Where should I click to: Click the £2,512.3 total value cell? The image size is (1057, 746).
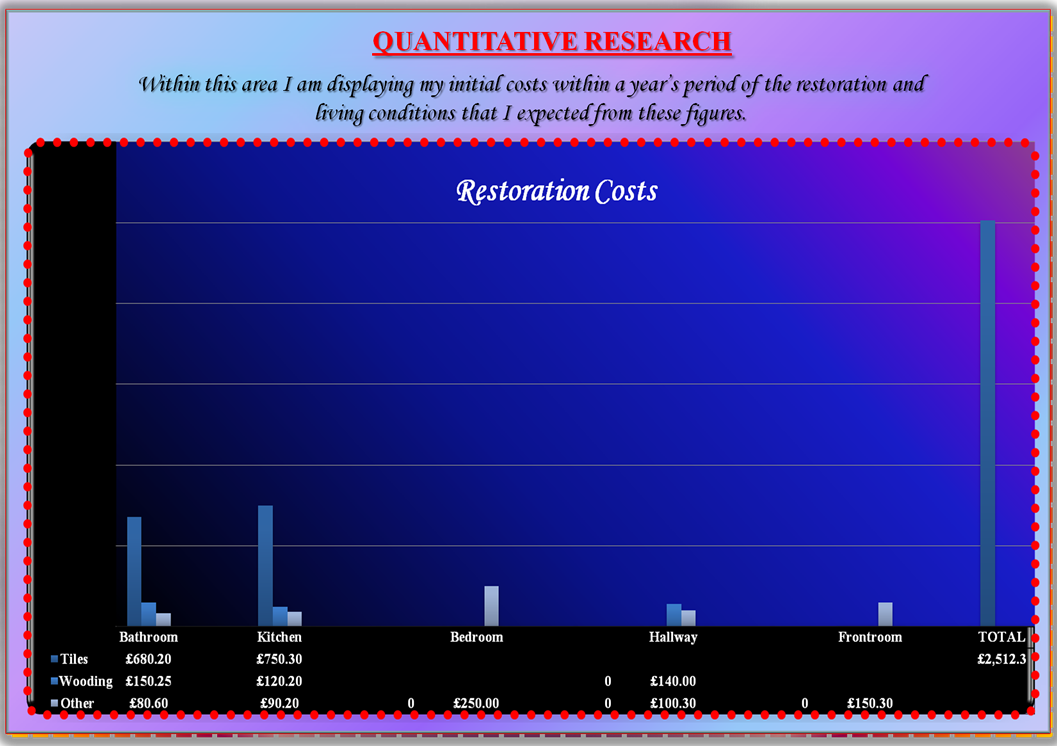pyautogui.click(x=1001, y=659)
